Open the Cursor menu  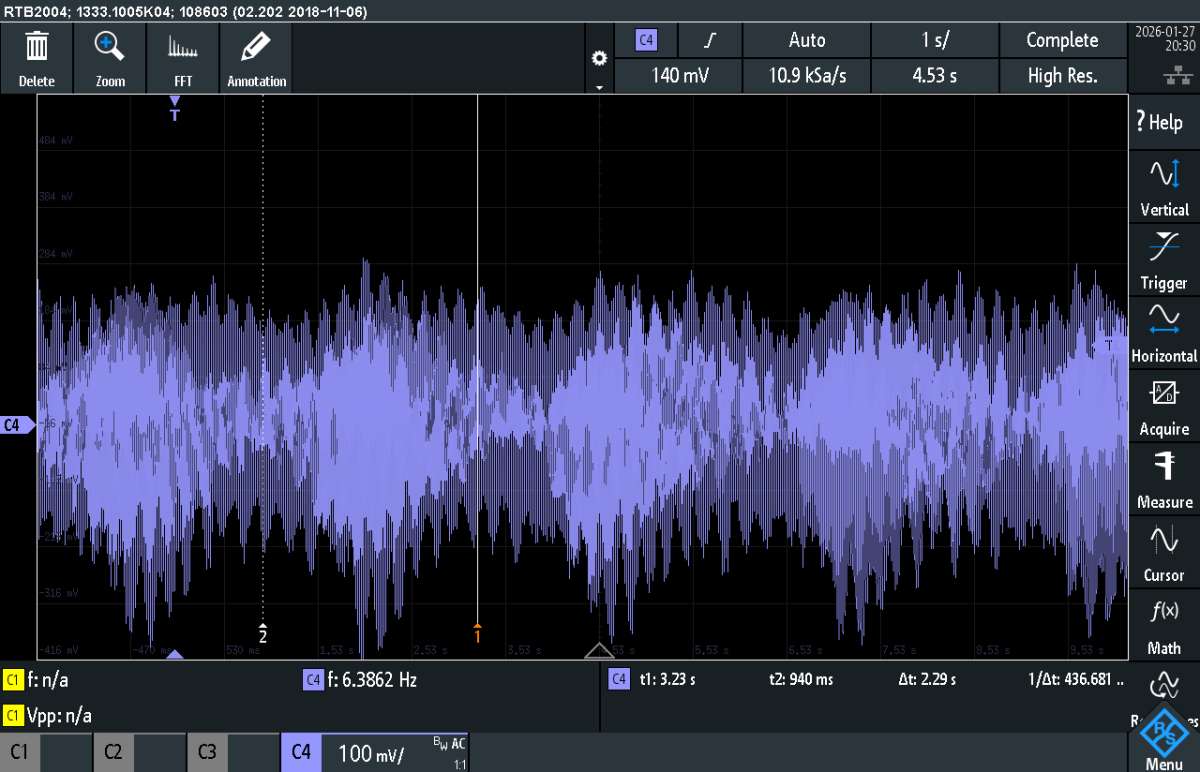point(1164,551)
